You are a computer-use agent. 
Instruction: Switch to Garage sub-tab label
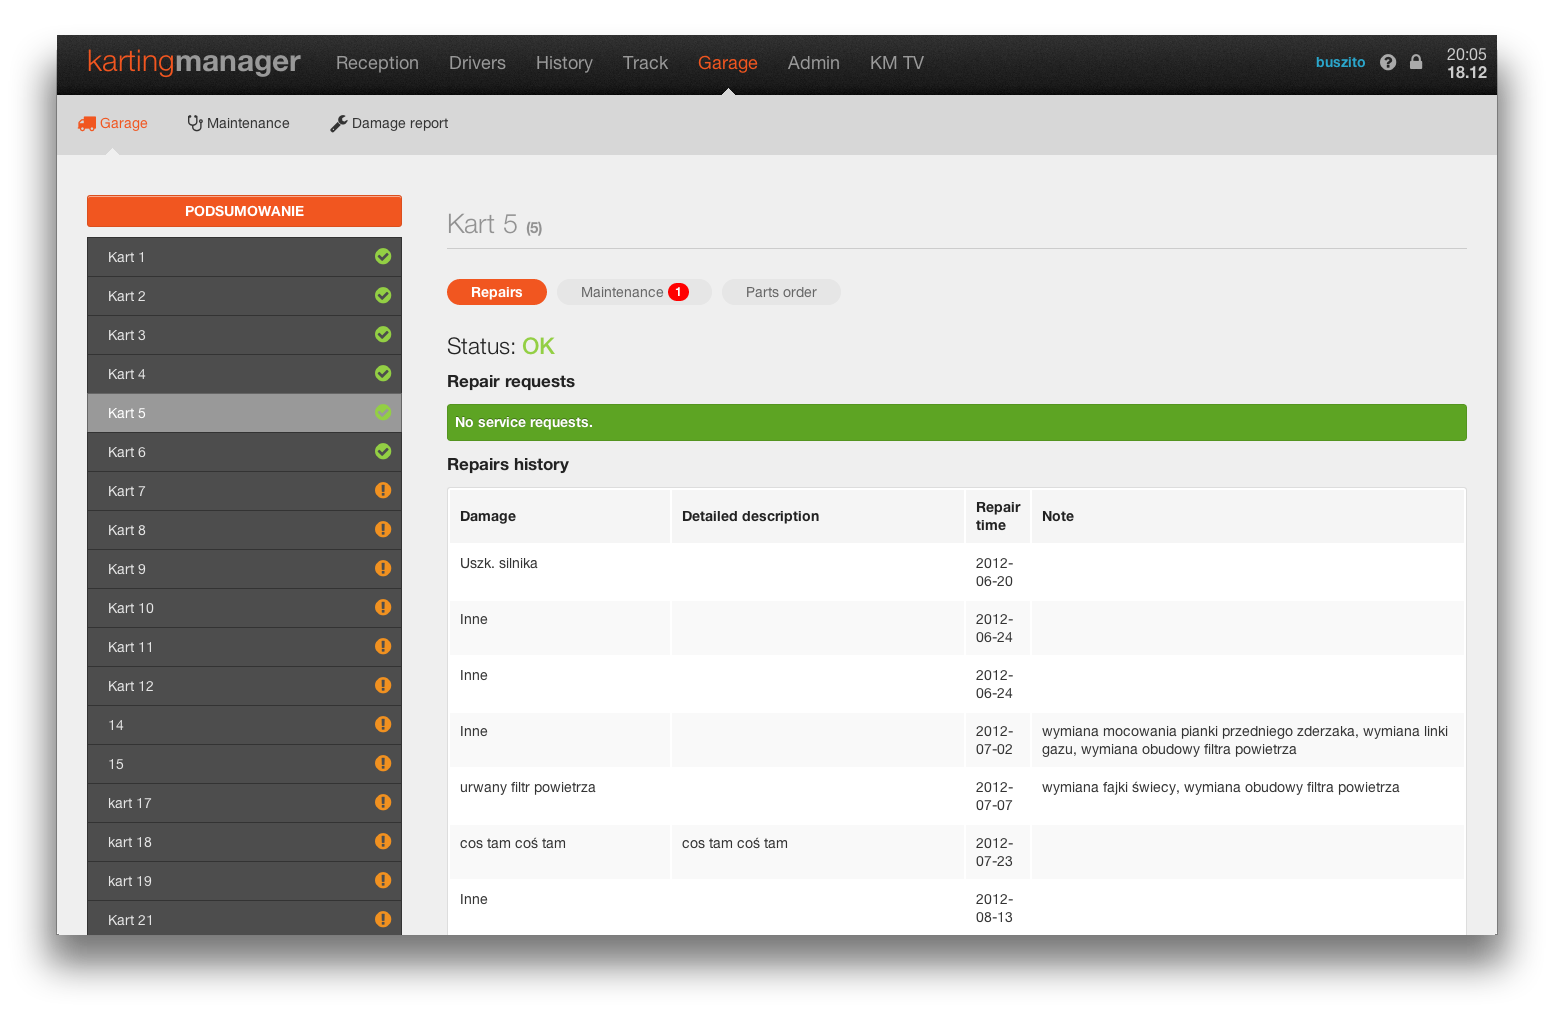[x=123, y=123]
